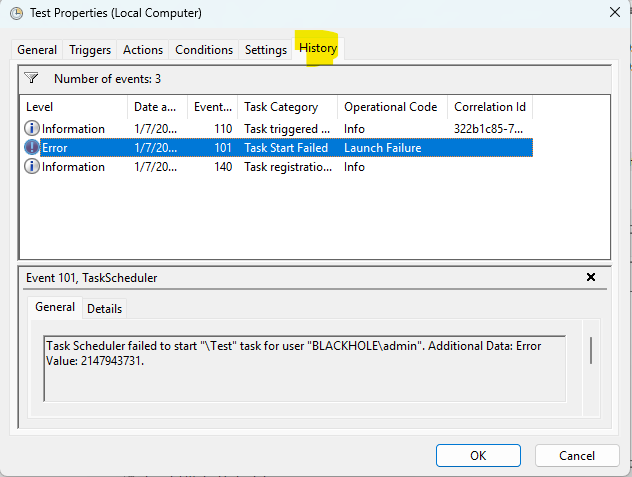Click the 'Number of events: 3' label

point(107,79)
